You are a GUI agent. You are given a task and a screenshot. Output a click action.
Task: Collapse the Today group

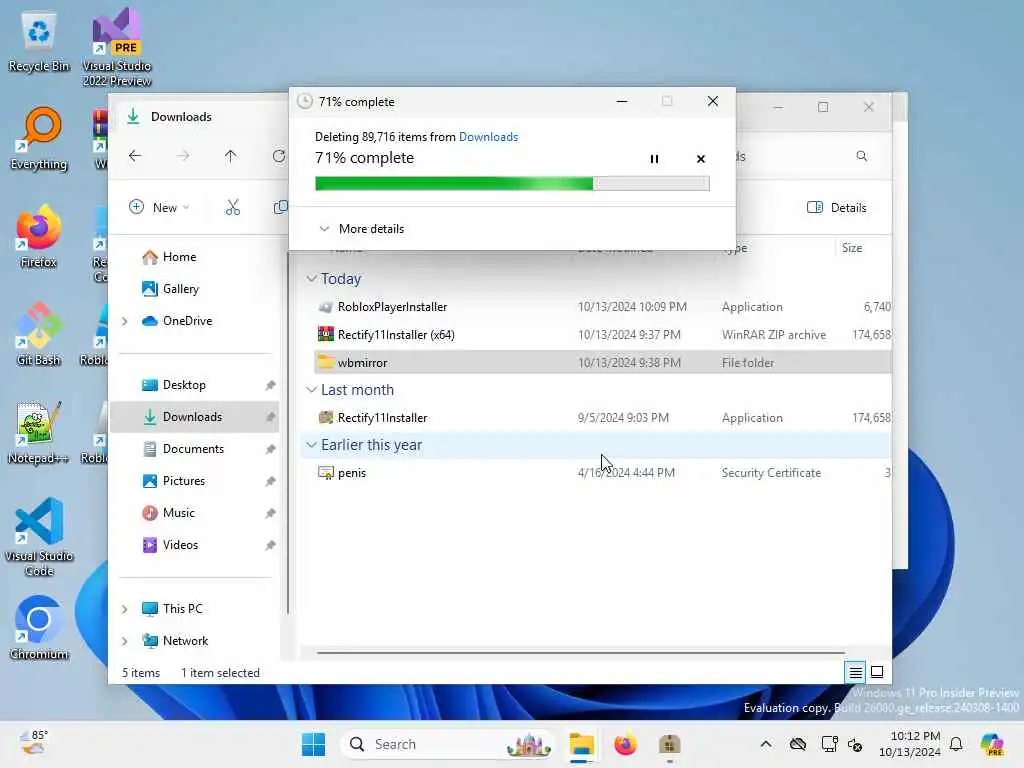[x=312, y=279]
